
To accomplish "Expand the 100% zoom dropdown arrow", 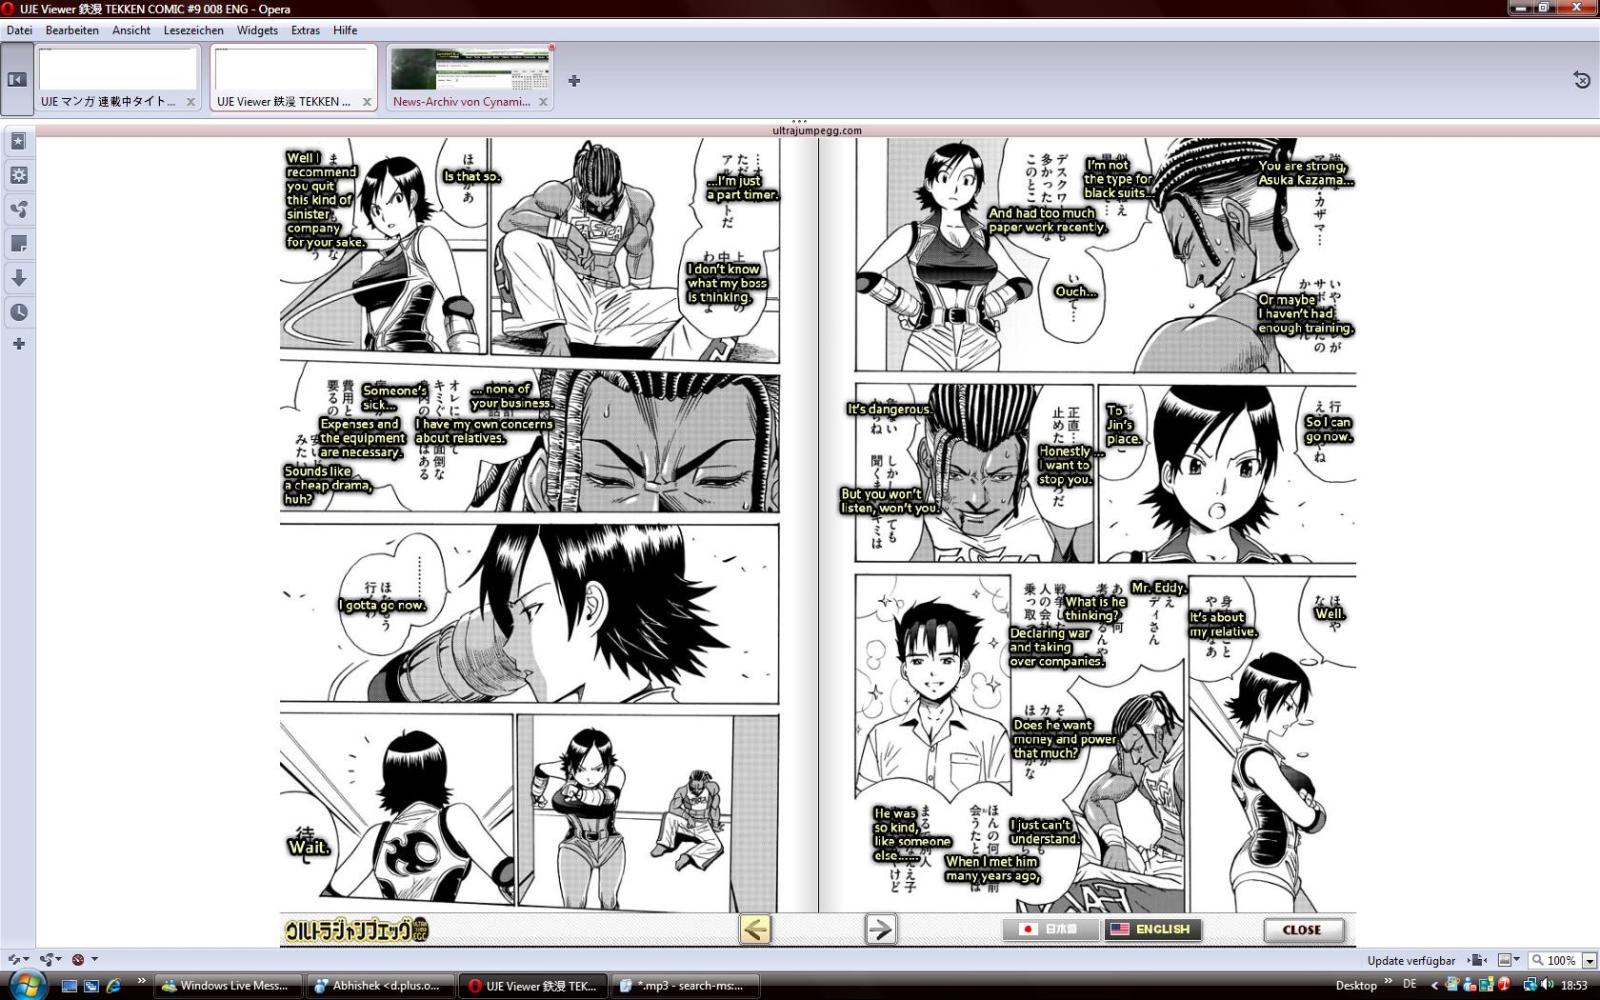I will coord(1589,961).
